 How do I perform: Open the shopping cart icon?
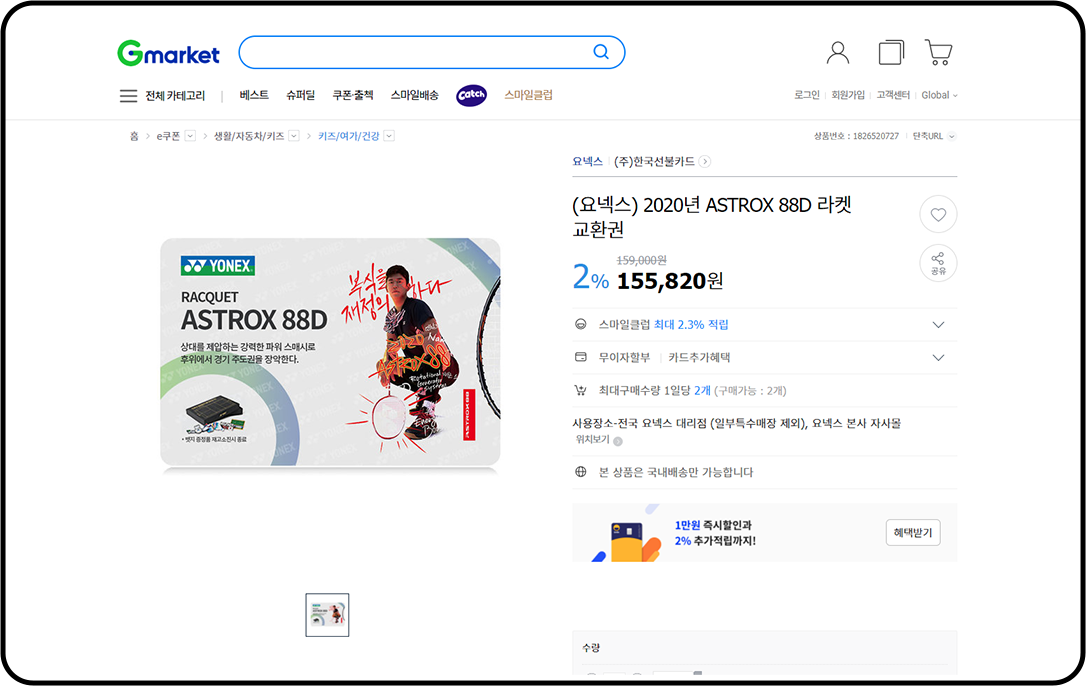coord(938,53)
